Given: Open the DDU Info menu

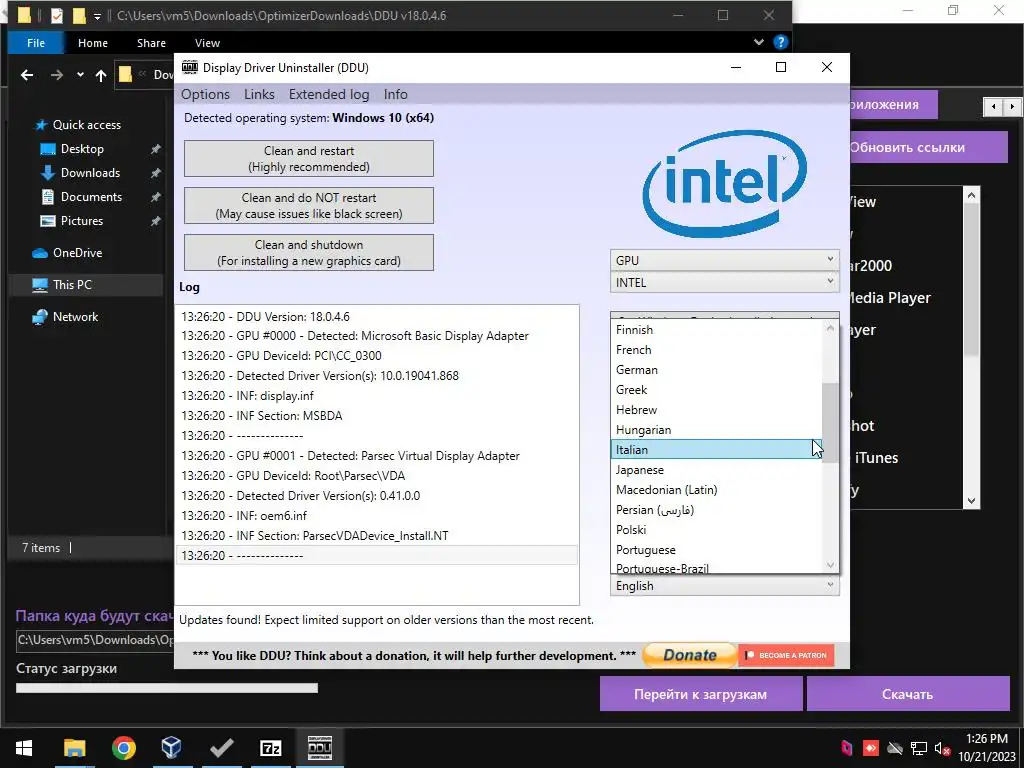Looking at the screenshot, I should tap(396, 94).
